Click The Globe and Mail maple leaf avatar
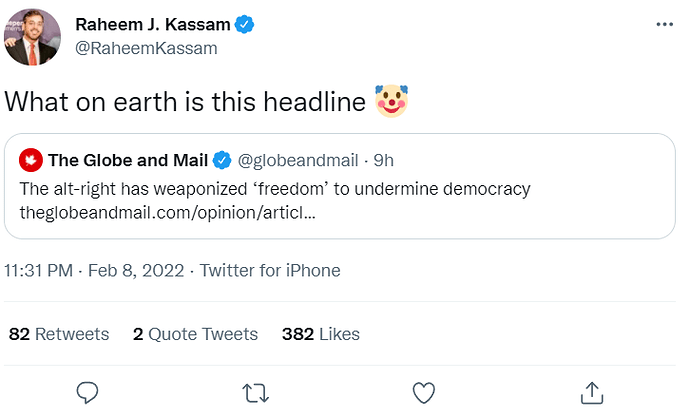 coord(30,160)
